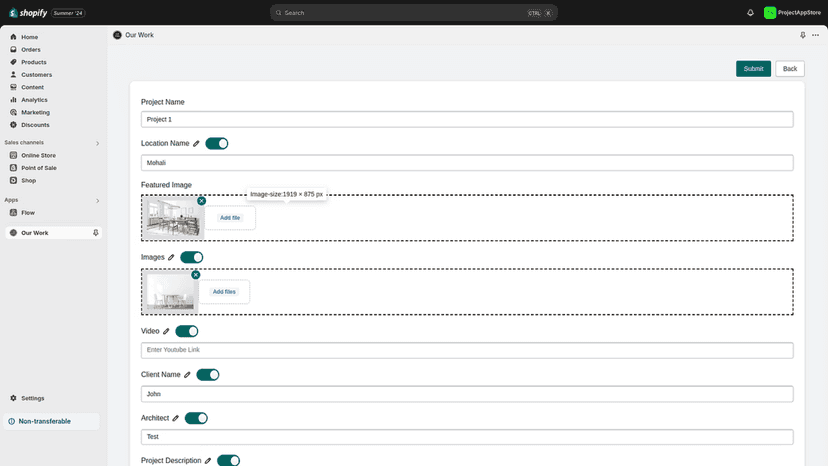The height and width of the screenshot is (466, 828).
Task: Toggle the Video switch
Action: tap(187, 331)
